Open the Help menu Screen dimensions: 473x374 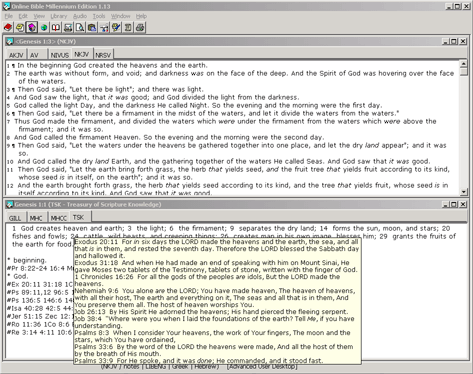click(x=141, y=16)
